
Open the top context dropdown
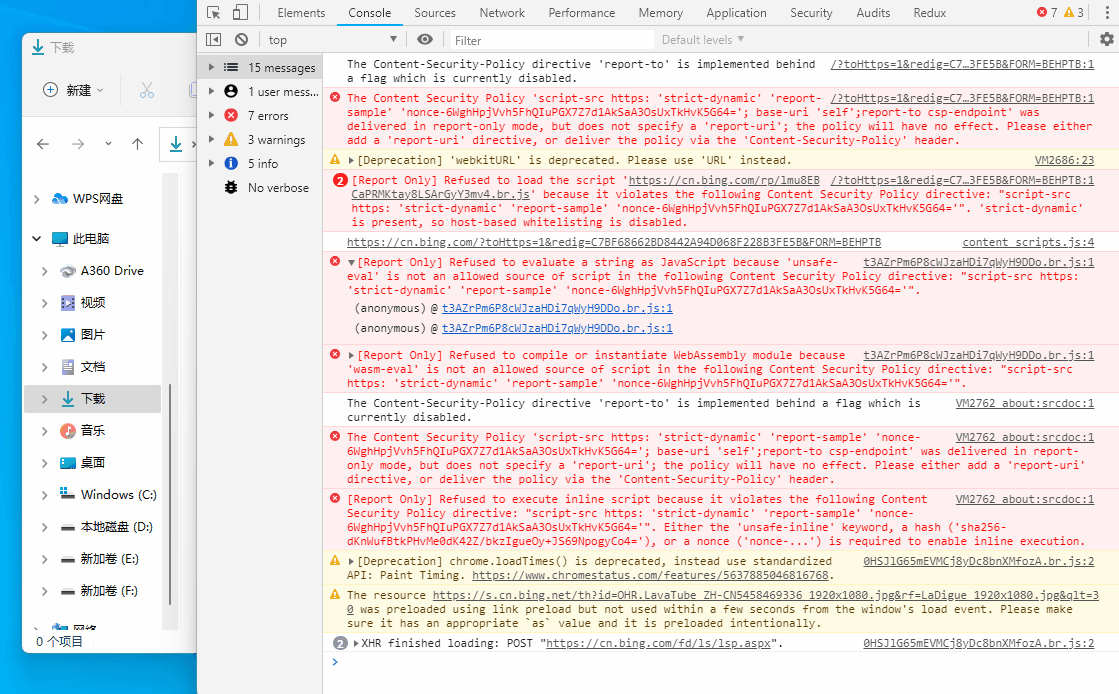click(x=333, y=40)
